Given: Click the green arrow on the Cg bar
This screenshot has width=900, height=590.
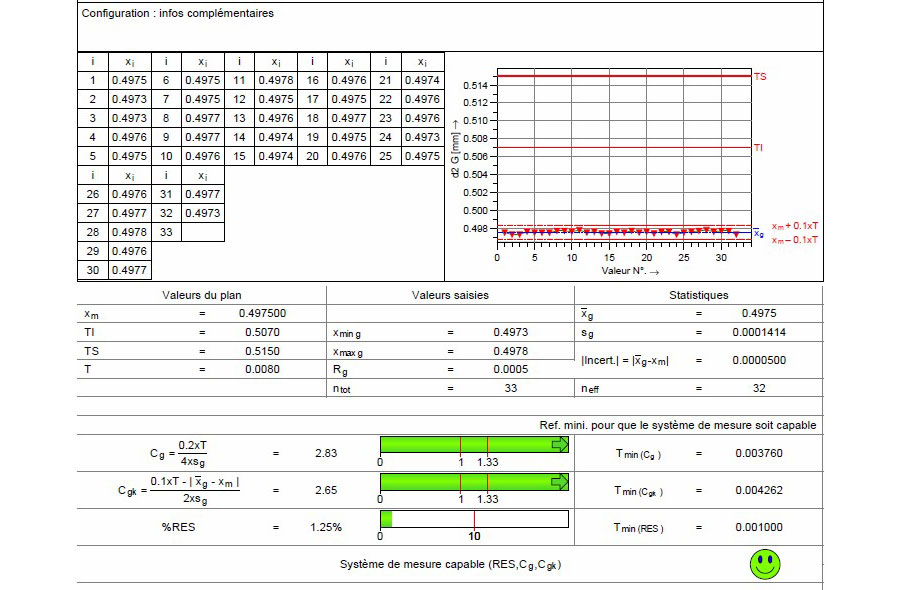Looking at the screenshot, I should pyautogui.click(x=560, y=444).
